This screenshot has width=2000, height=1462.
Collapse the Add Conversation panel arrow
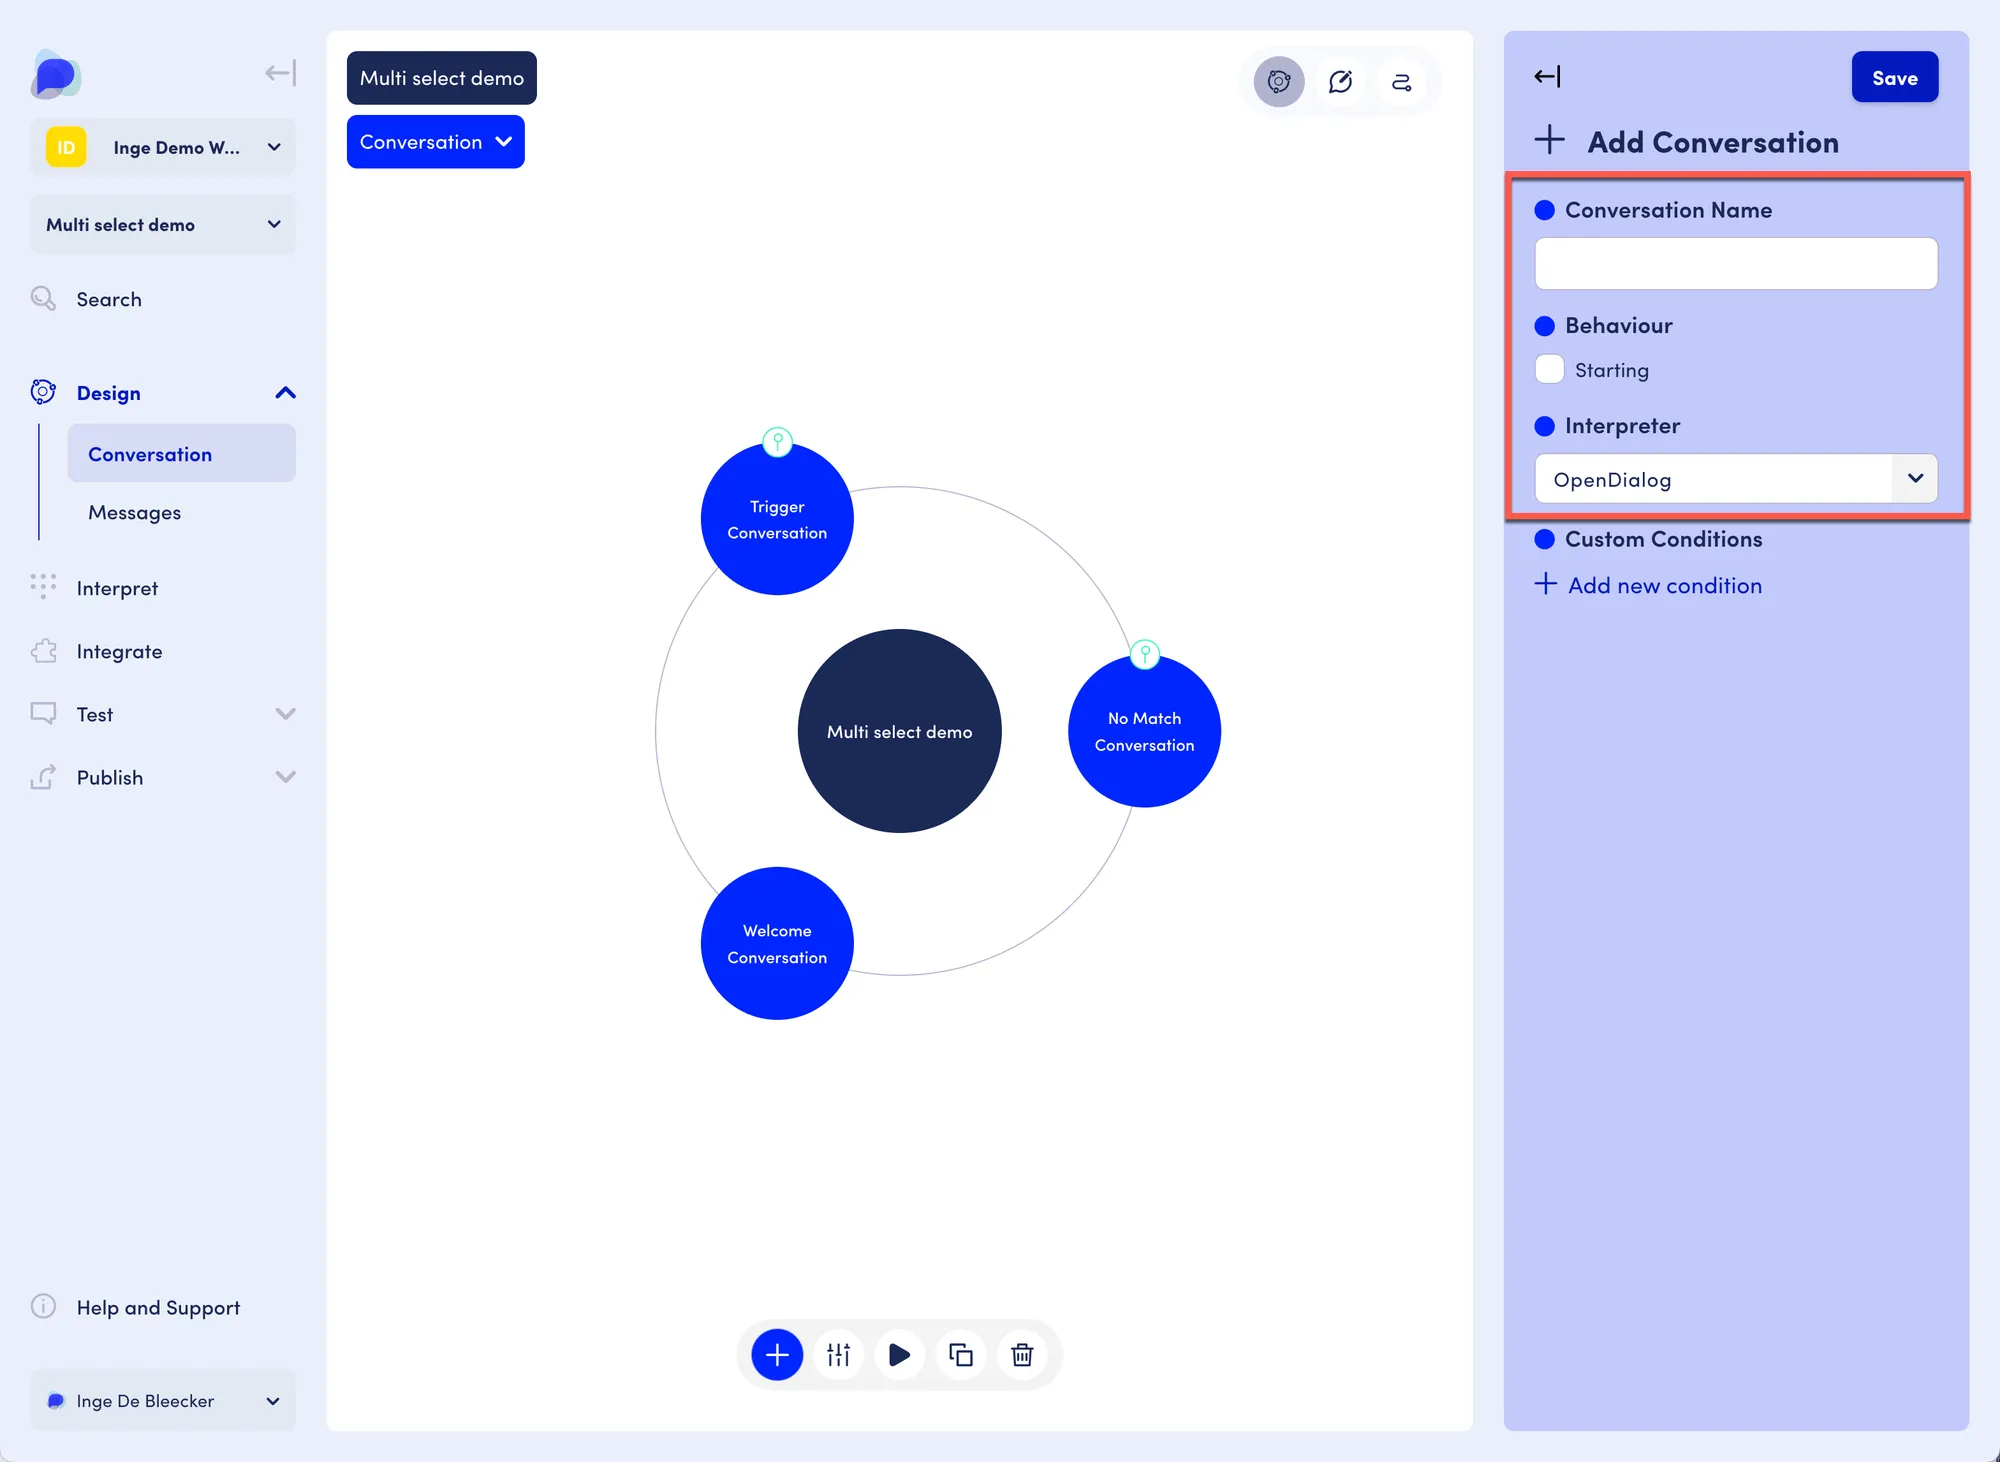[x=1547, y=77]
